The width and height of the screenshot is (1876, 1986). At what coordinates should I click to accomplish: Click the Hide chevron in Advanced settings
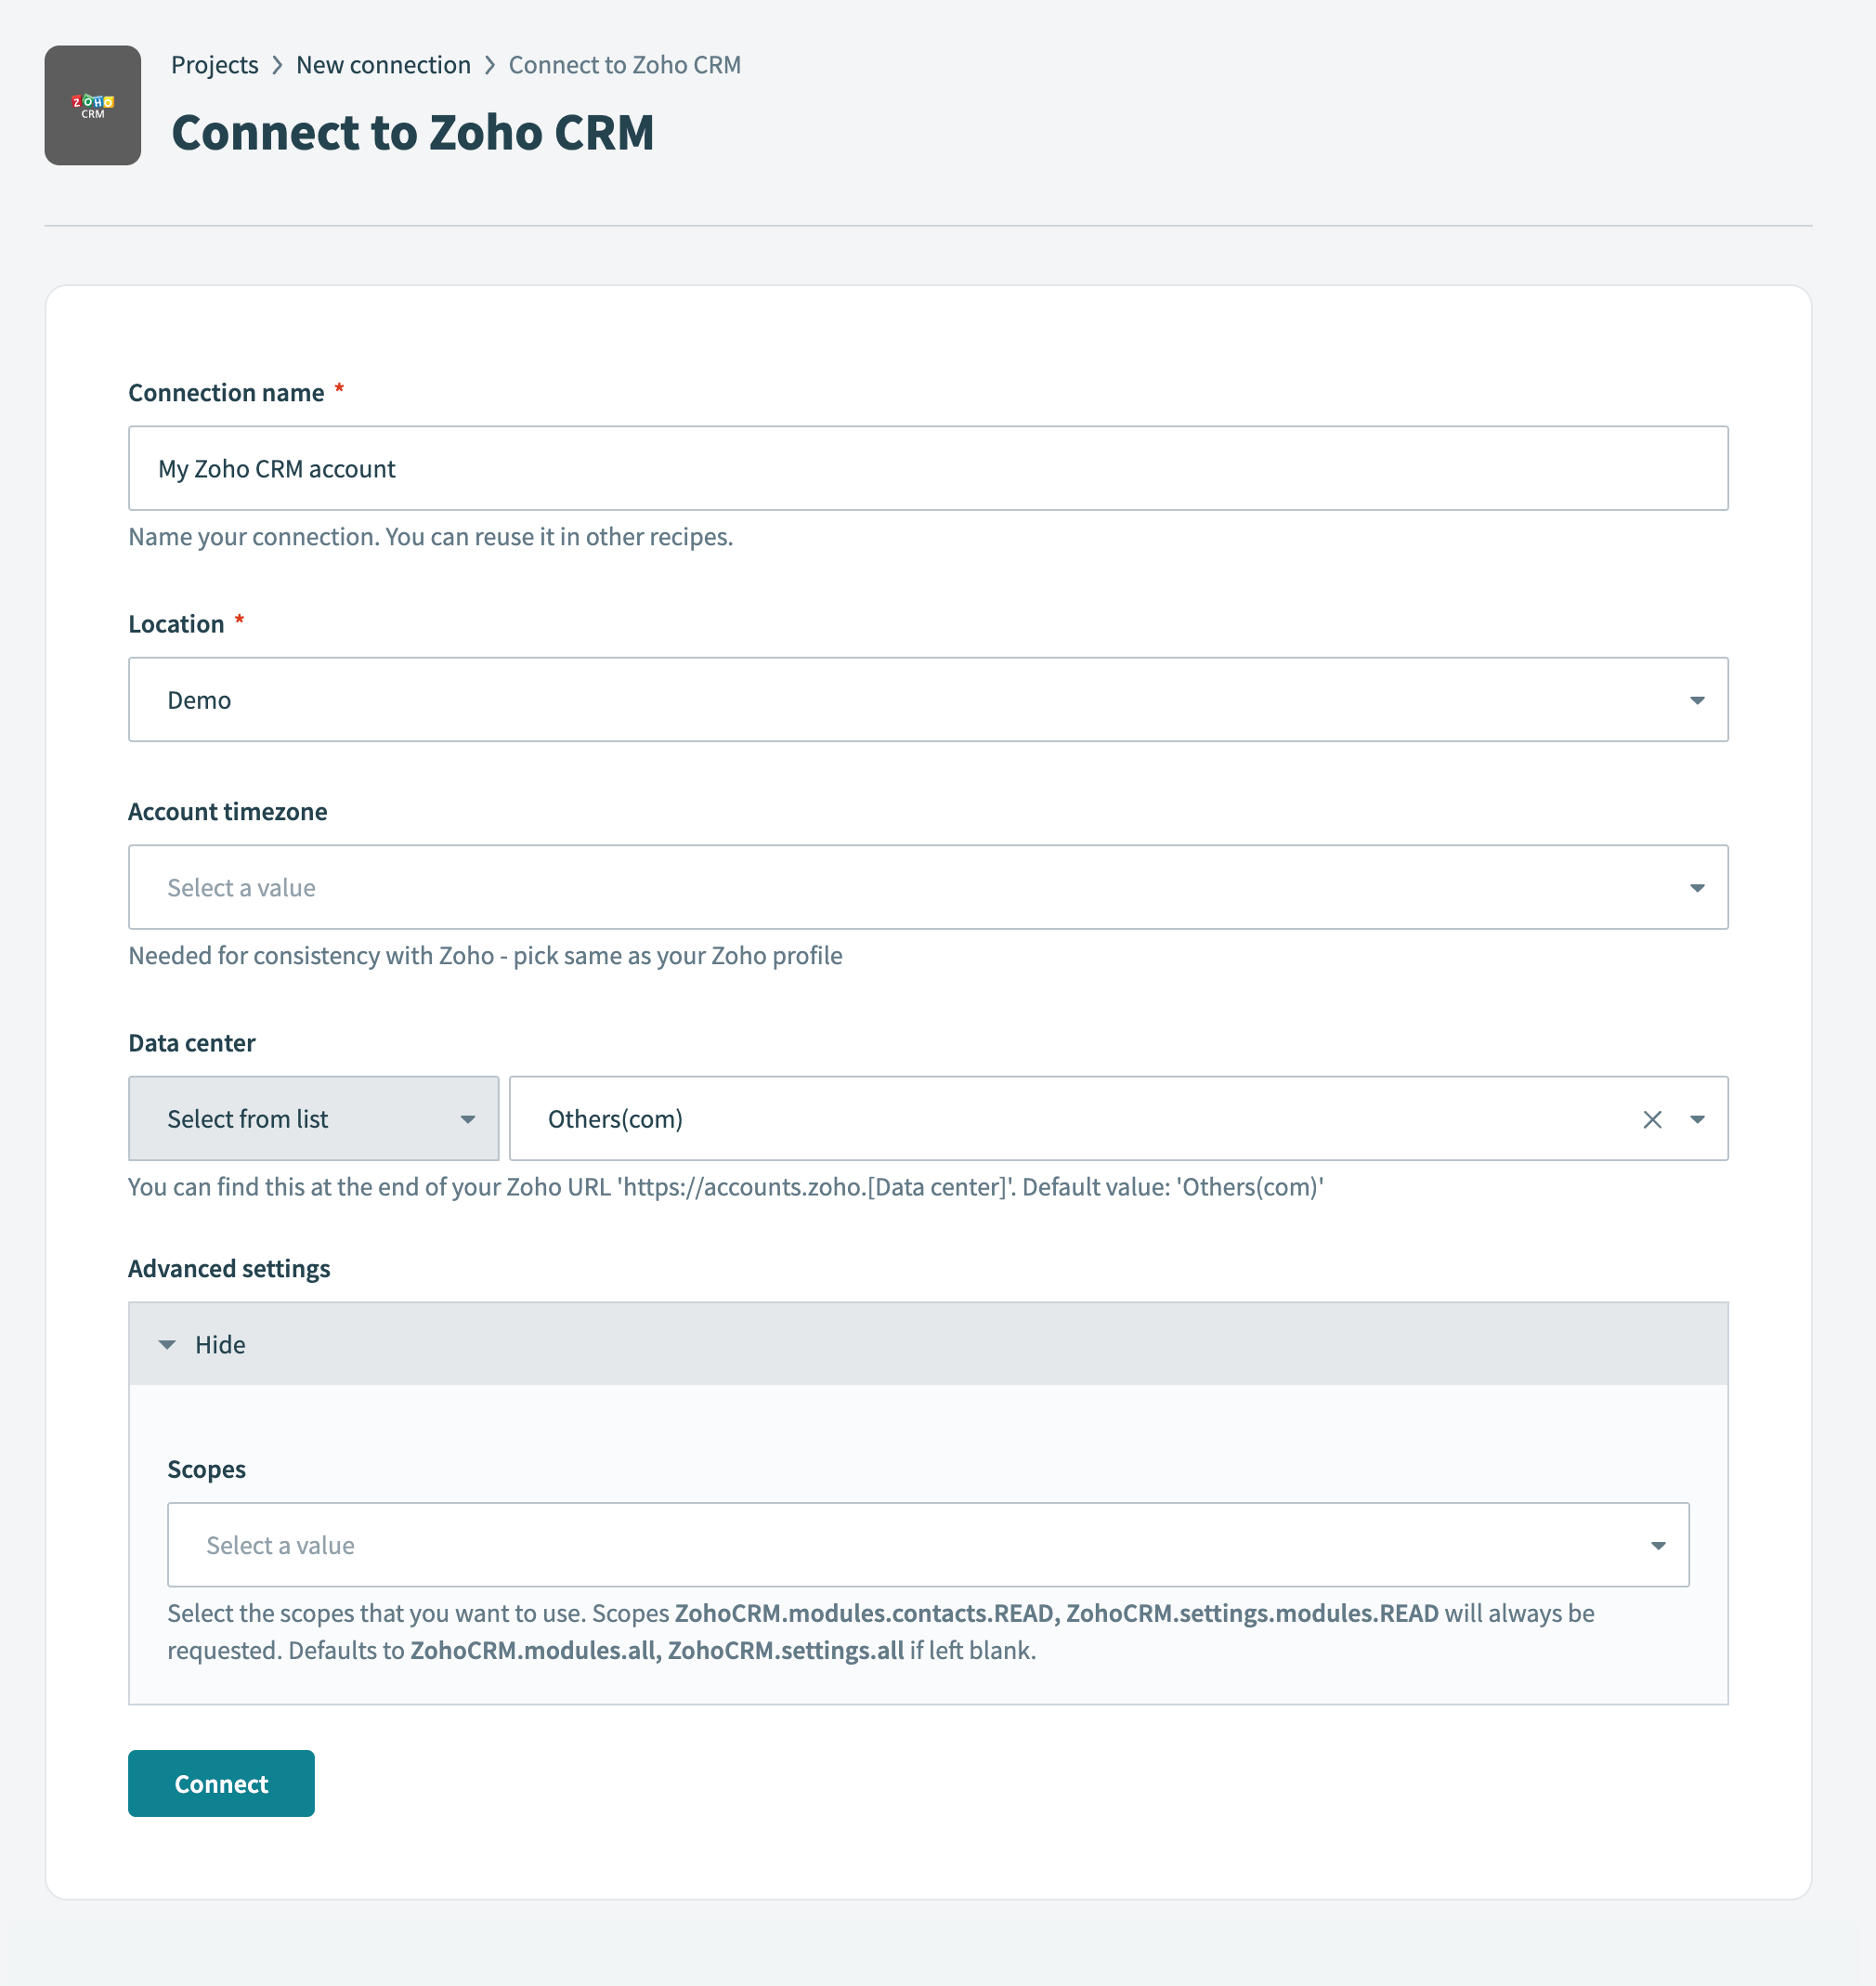pyautogui.click(x=167, y=1344)
